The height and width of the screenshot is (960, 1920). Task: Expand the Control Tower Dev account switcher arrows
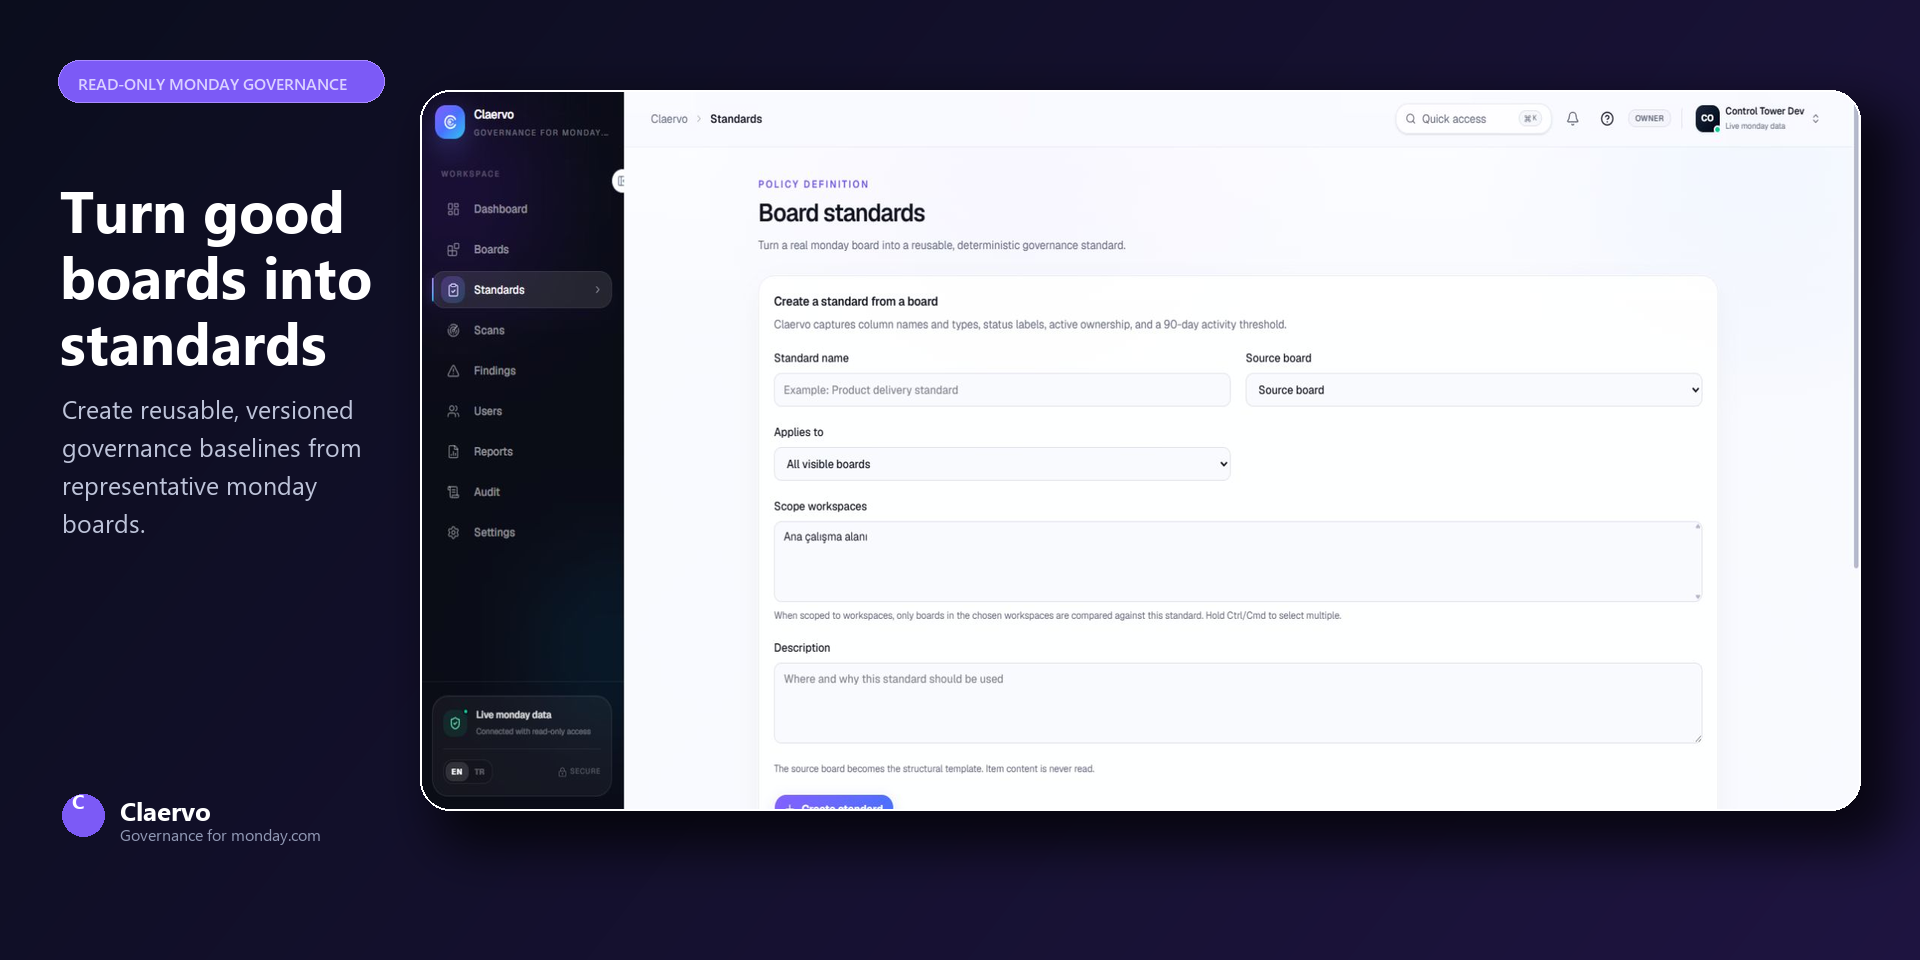pos(1816,119)
